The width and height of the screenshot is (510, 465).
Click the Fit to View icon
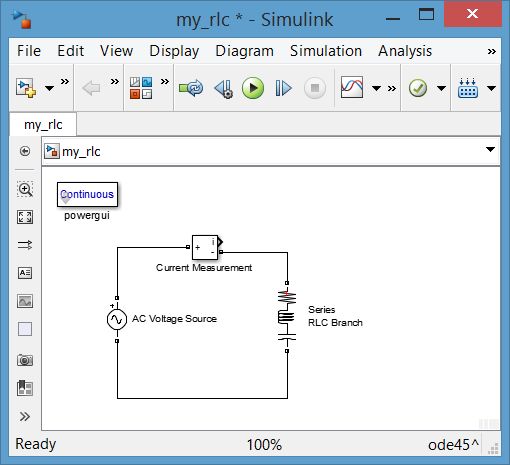pyautogui.click(x=25, y=217)
